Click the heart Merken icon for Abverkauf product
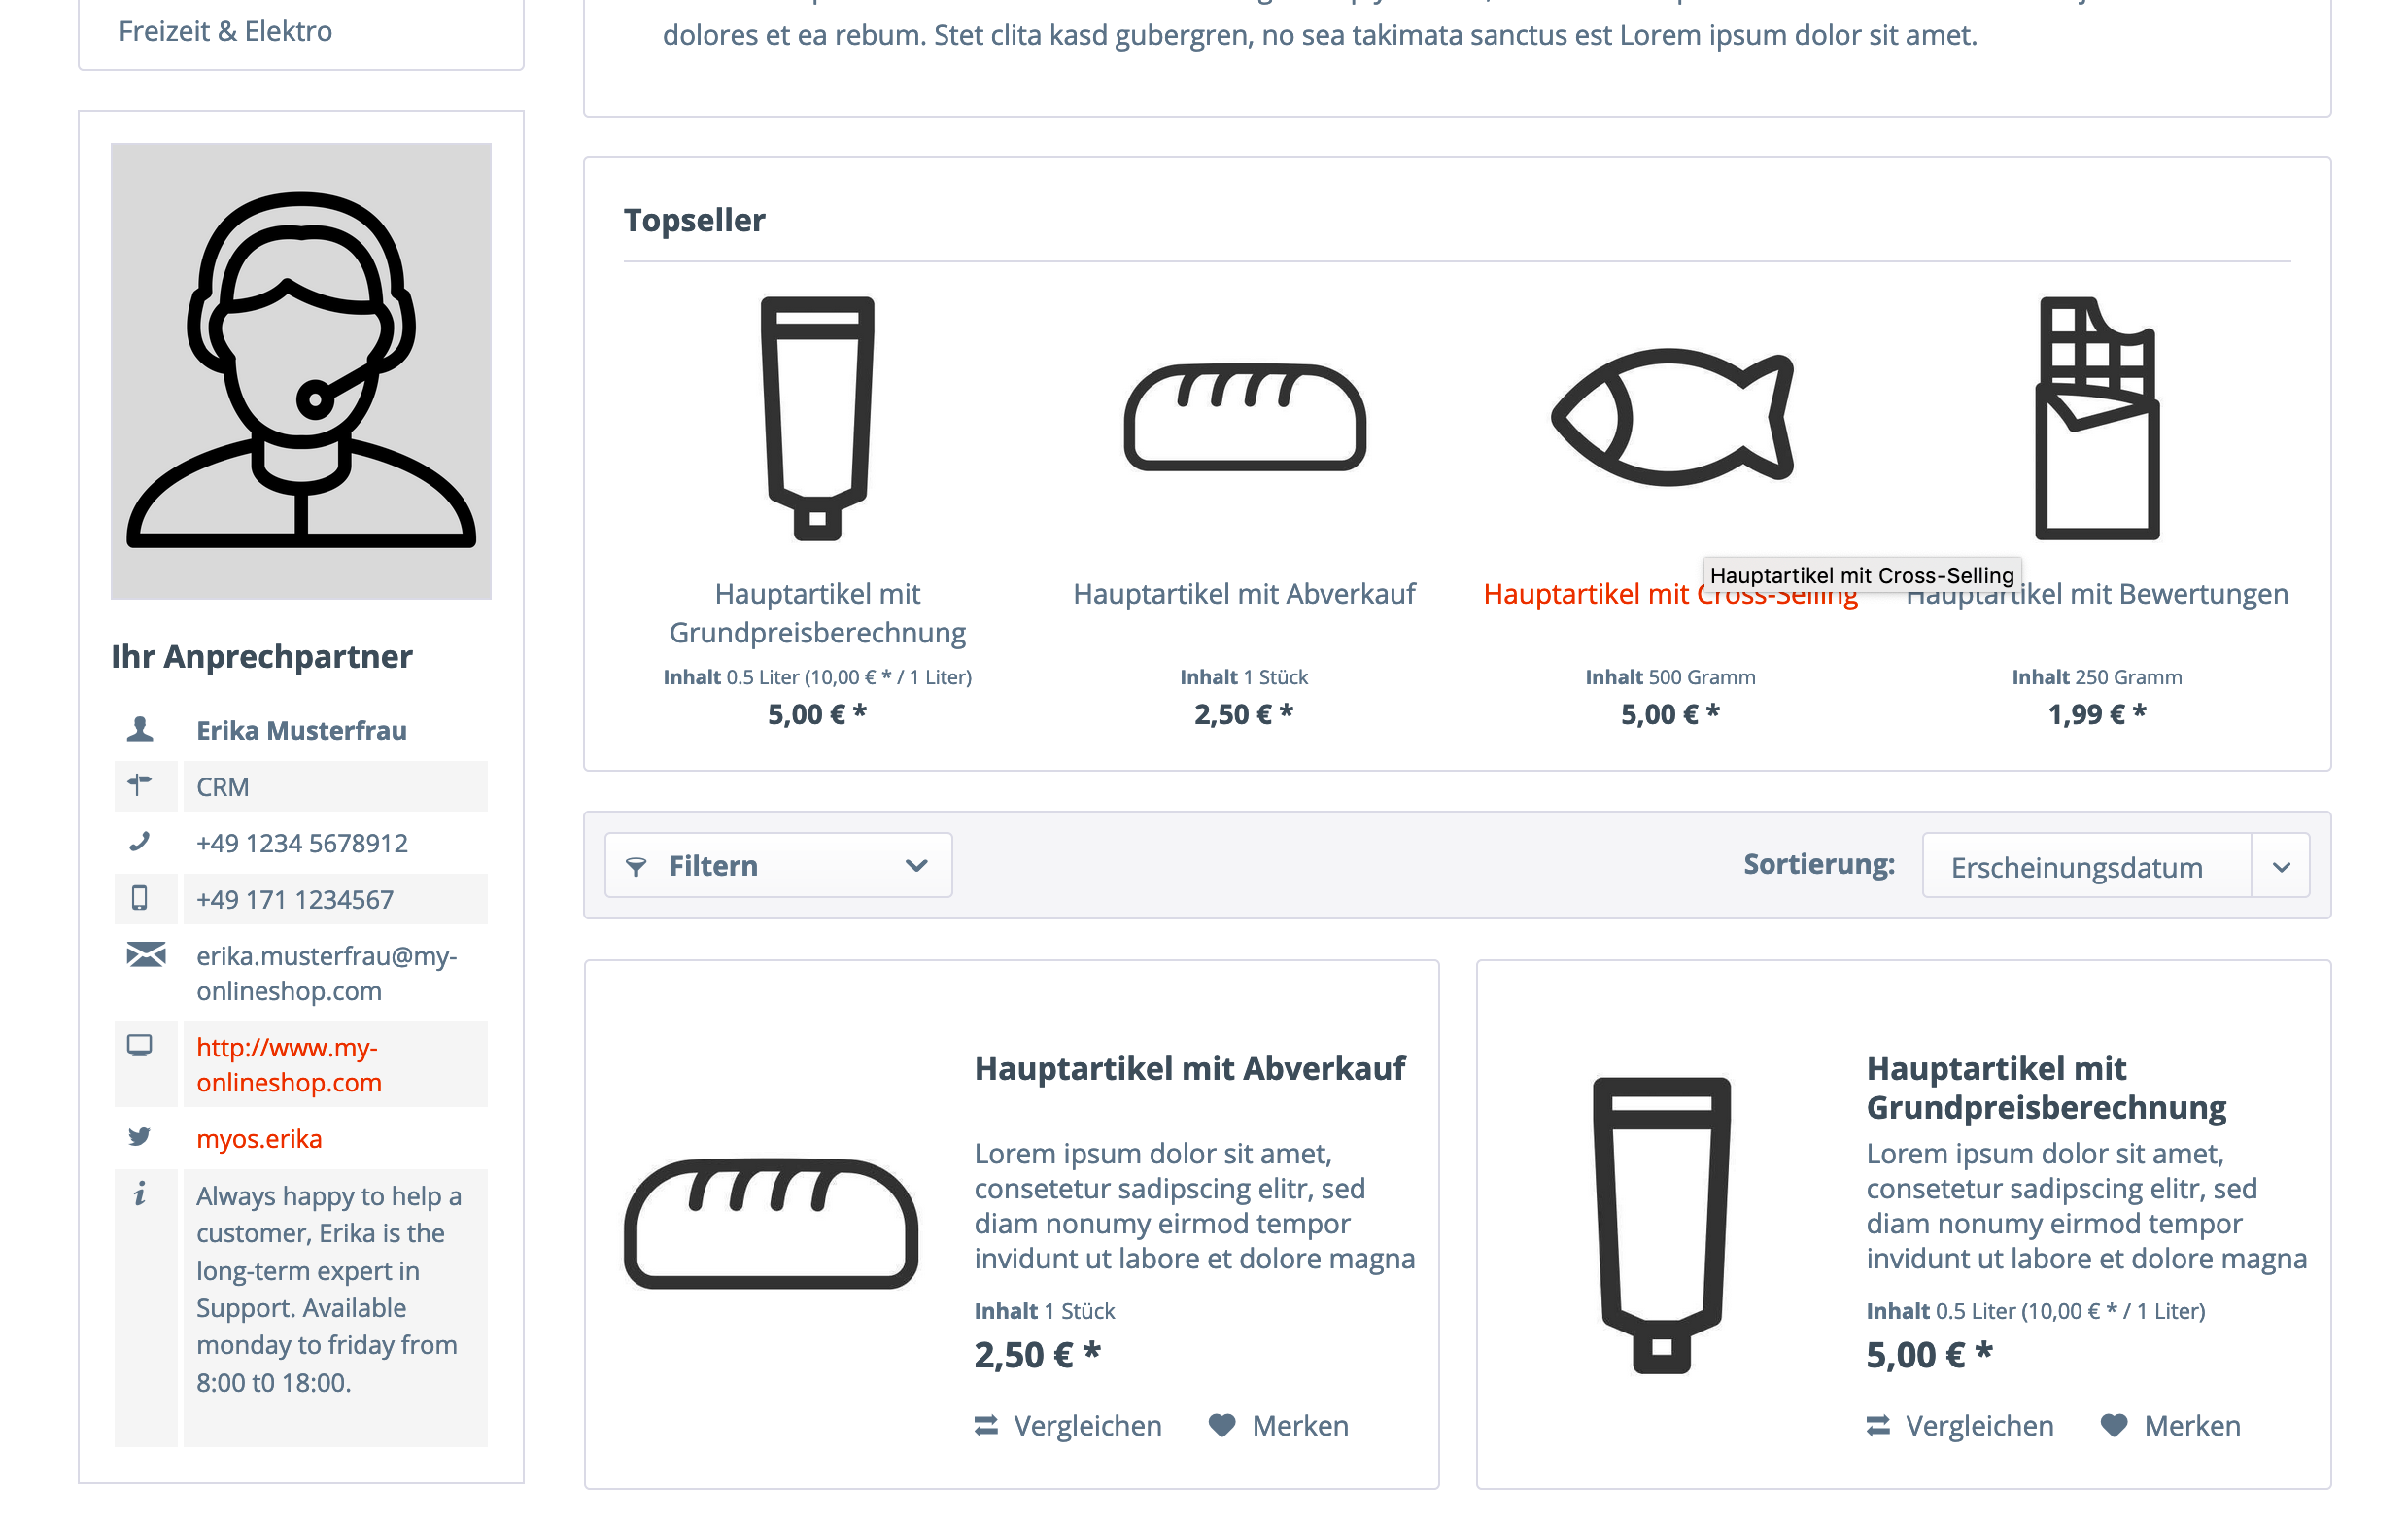2408x1522 pixels. [1222, 1425]
